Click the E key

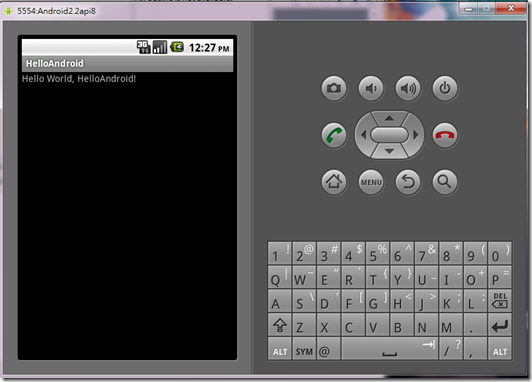coord(328,277)
